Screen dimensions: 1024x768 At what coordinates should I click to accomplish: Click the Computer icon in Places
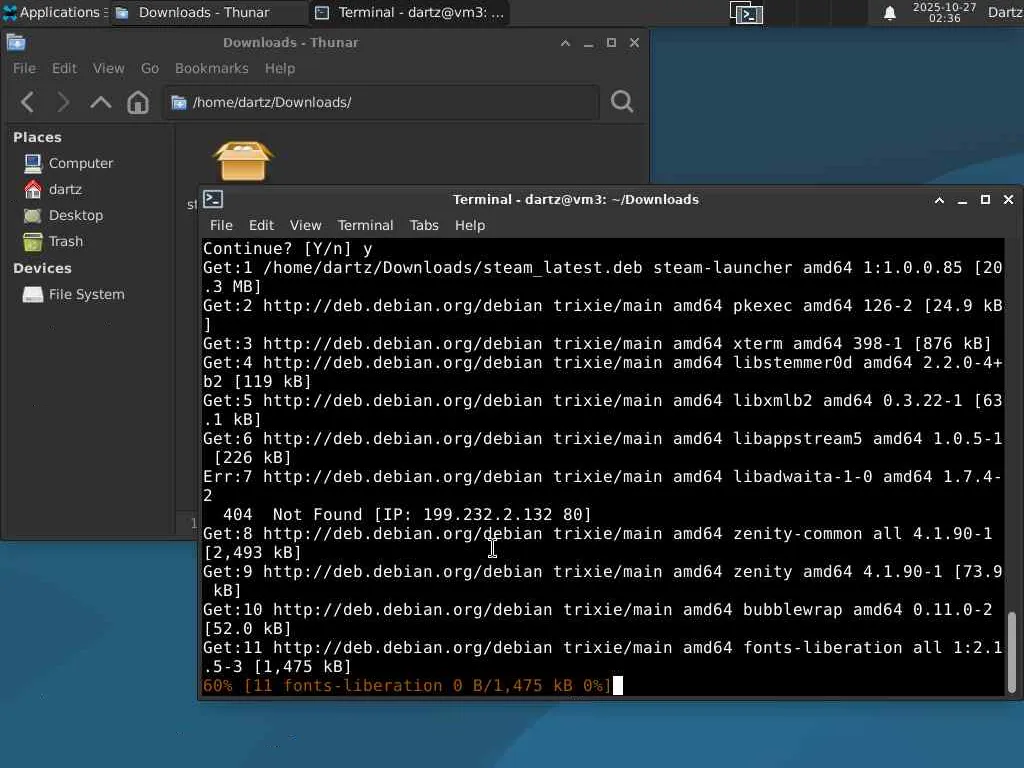[33, 163]
